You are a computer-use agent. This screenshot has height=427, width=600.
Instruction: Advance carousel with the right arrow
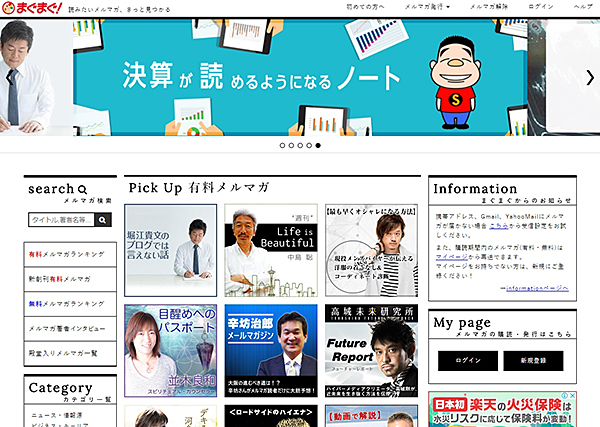click(590, 77)
